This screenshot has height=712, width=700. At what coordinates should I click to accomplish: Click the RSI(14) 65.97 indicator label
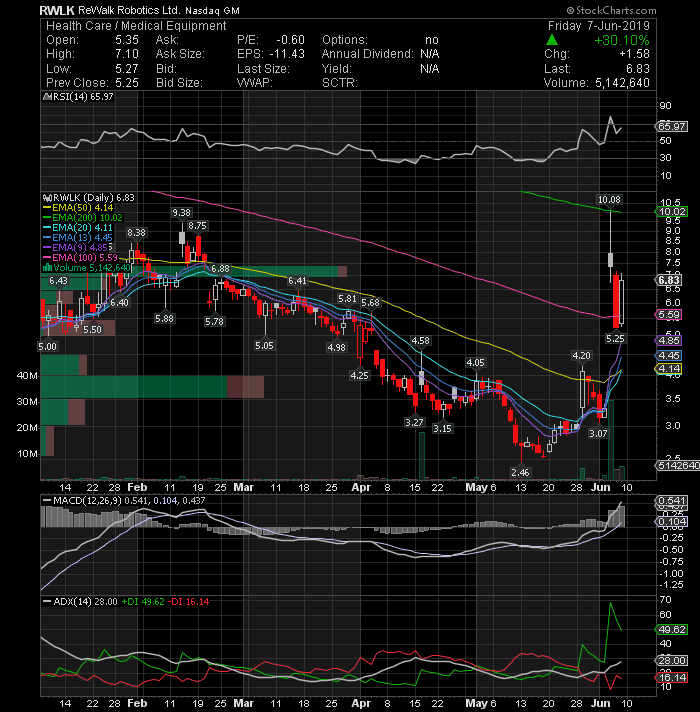[78, 97]
